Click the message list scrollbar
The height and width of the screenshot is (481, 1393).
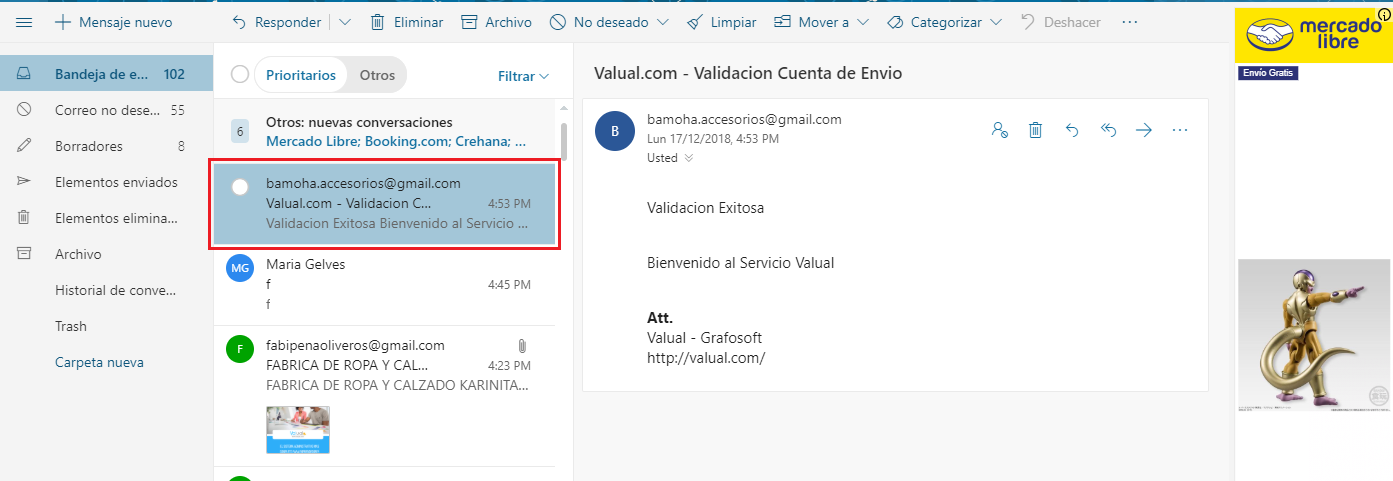(x=563, y=140)
